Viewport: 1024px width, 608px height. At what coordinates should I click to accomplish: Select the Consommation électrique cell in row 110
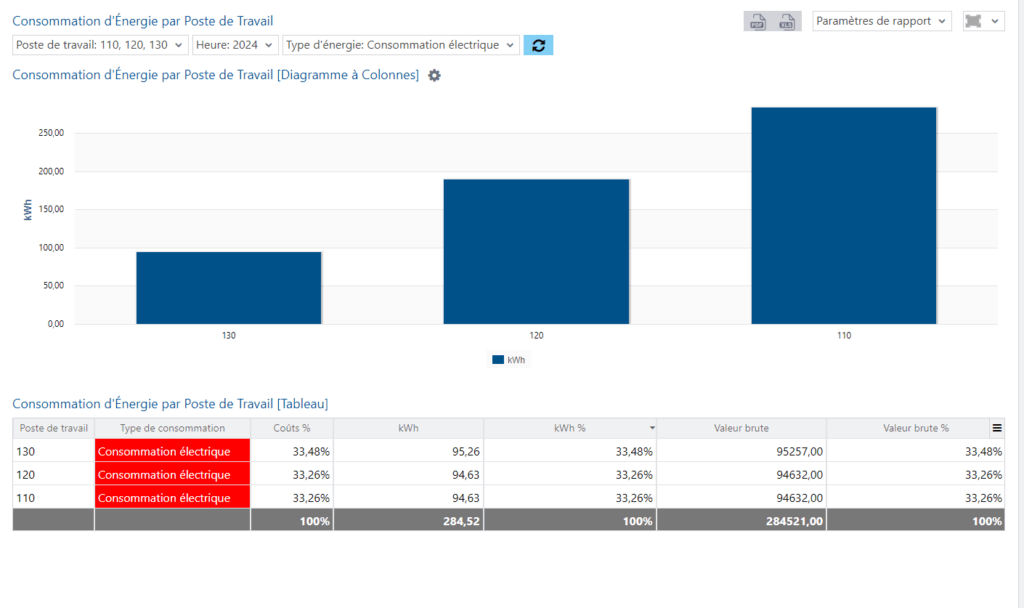[x=172, y=498]
